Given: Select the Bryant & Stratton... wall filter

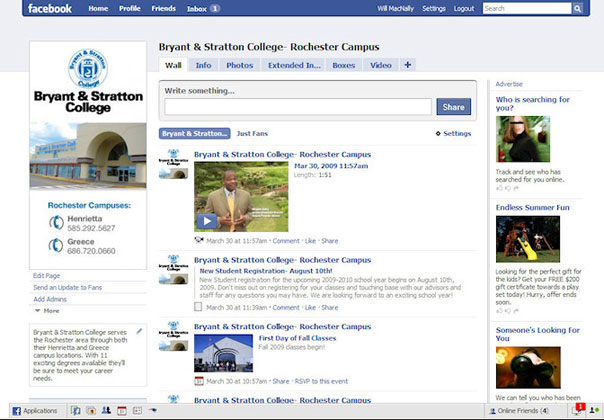Looking at the screenshot, I should (x=195, y=133).
